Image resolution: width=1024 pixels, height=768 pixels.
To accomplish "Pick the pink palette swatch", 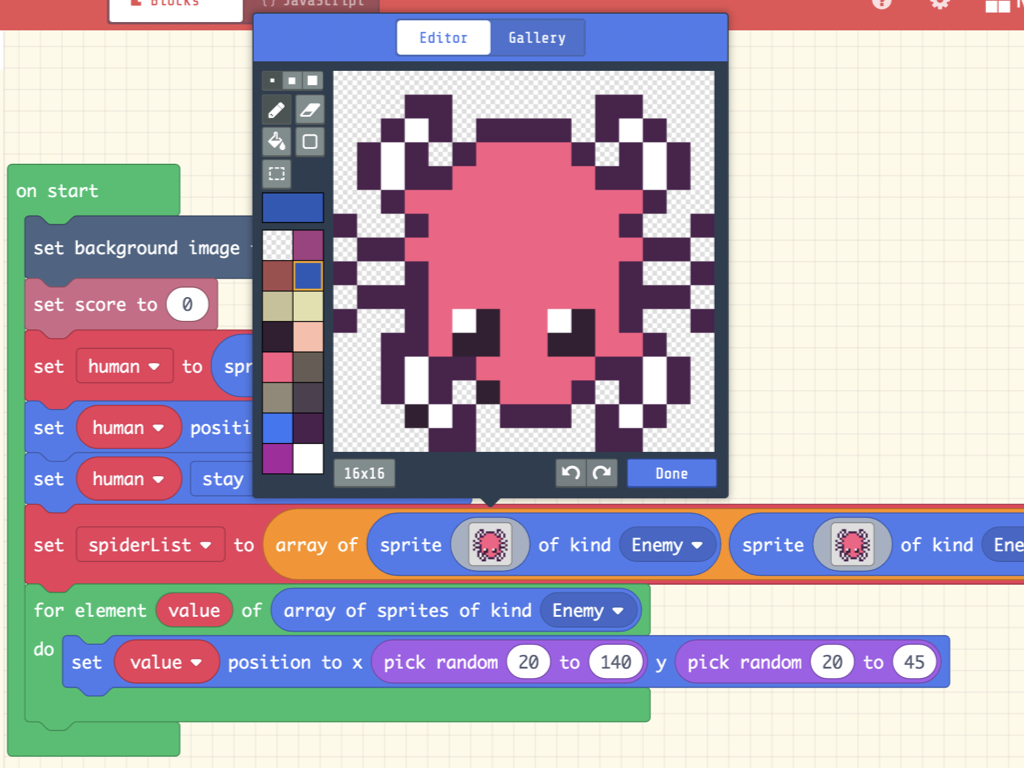I will pyautogui.click(x=278, y=367).
